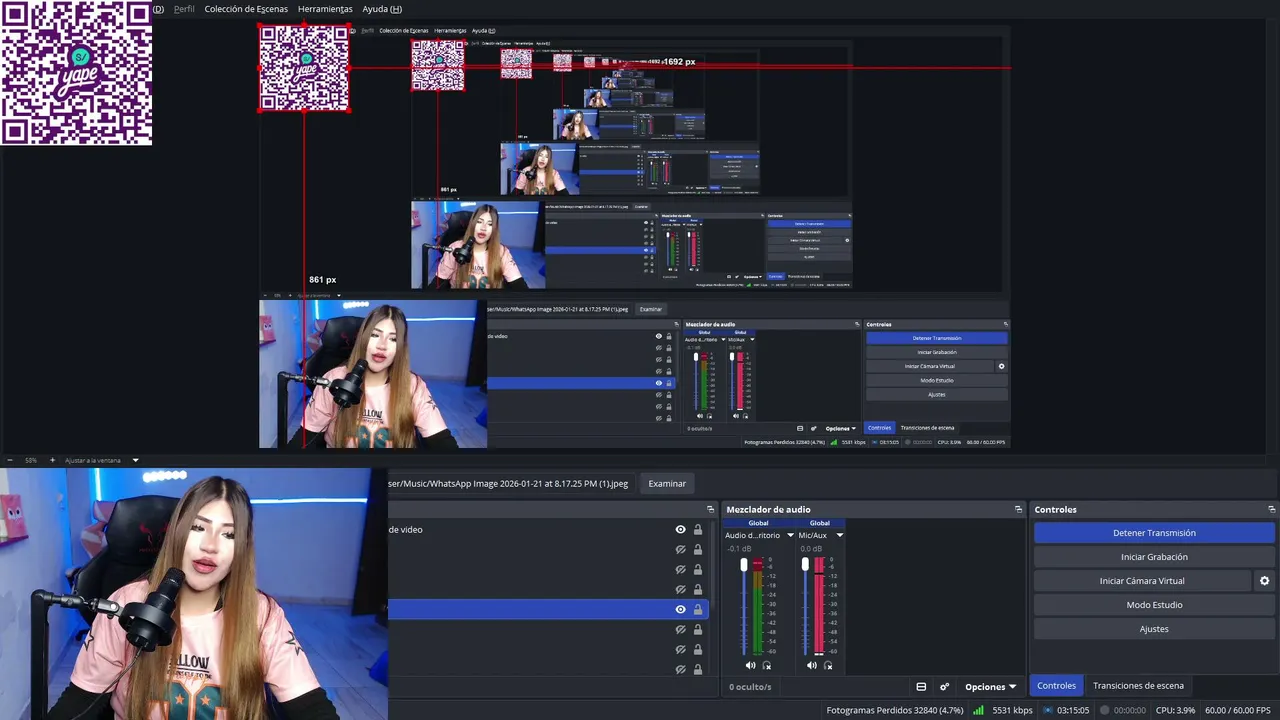Lock the source row just below 'de video'

tap(698, 550)
